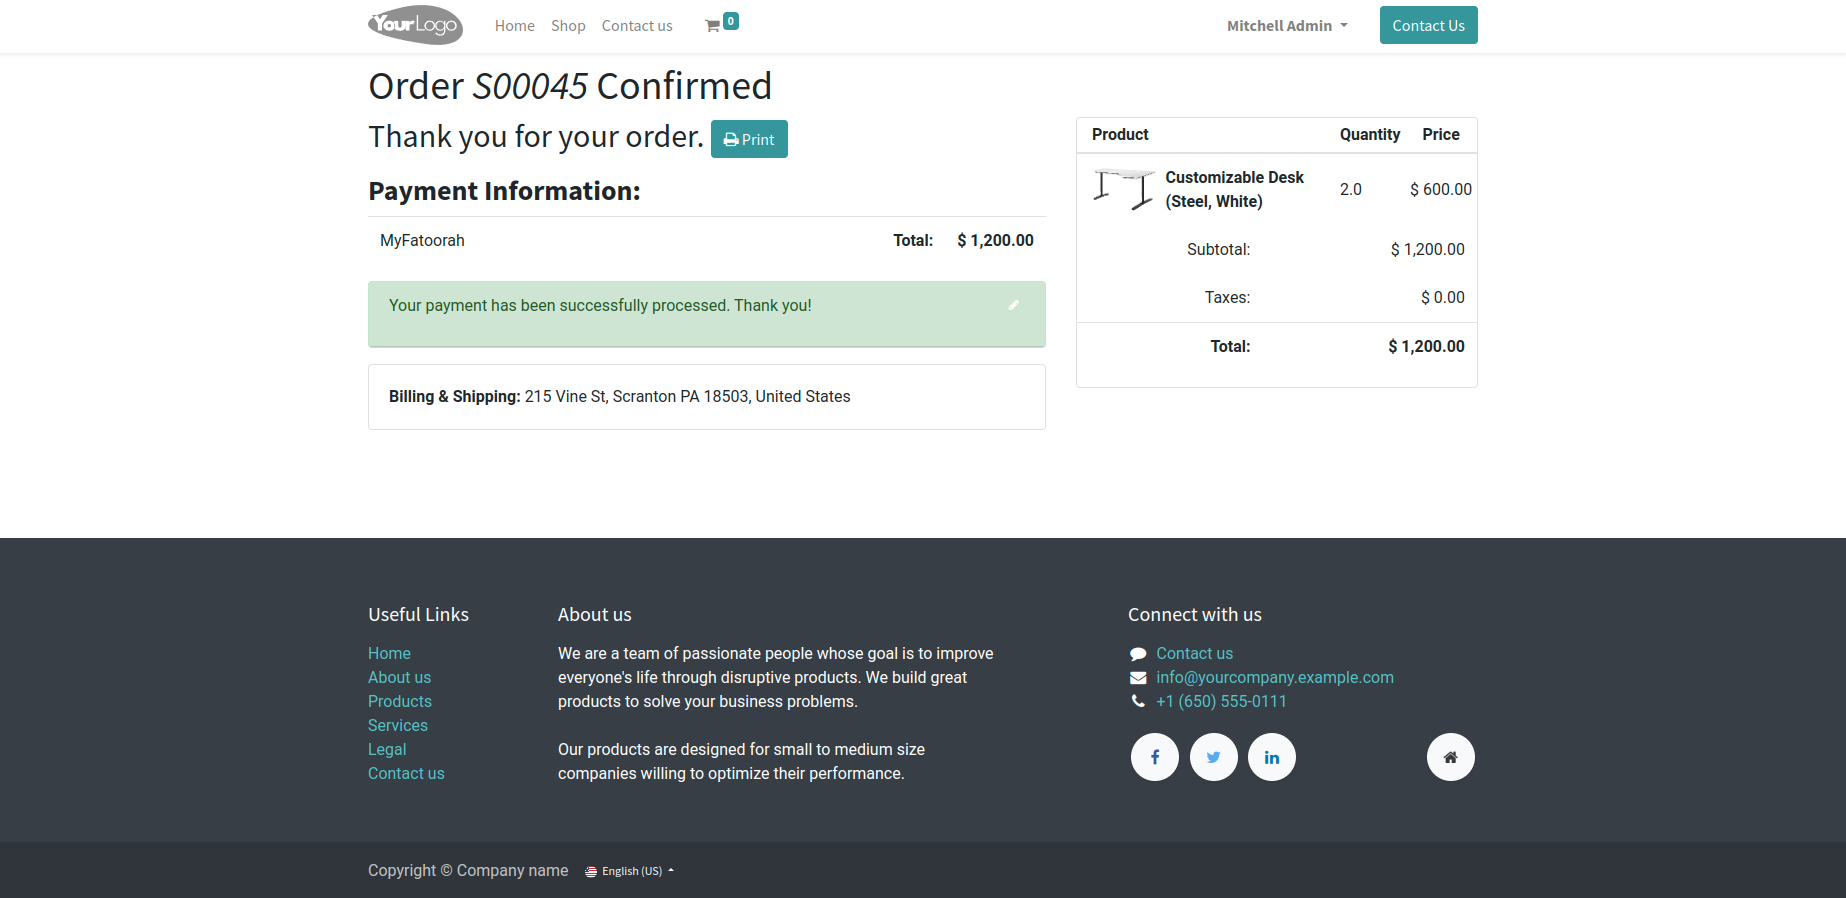Open the Products footer link
The image size is (1846, 898).
[x=399, y=701]
